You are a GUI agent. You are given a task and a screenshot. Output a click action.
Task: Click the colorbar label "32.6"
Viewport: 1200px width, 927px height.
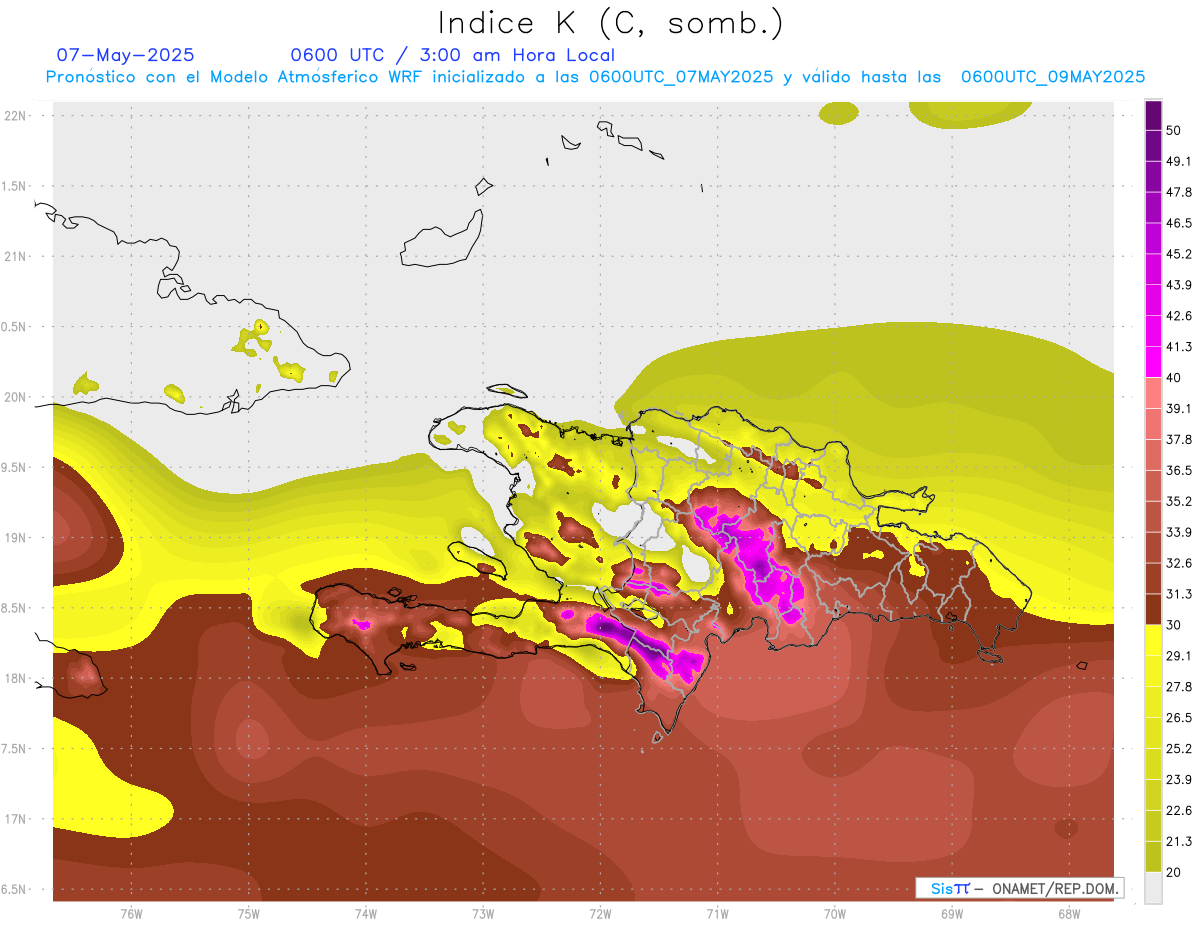(1179, 563)
